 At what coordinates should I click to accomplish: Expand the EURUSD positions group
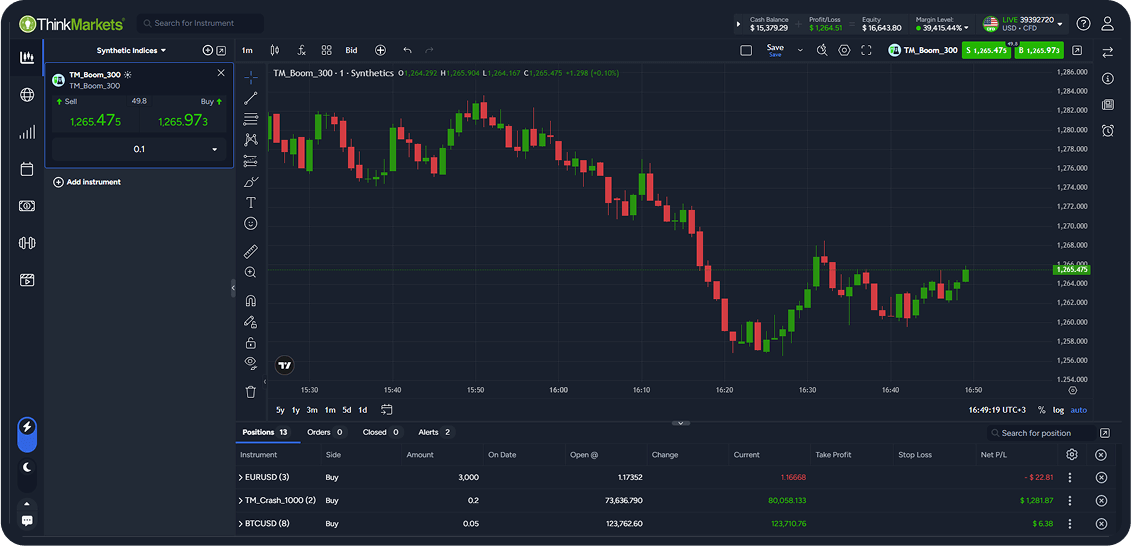pos(241,477)
